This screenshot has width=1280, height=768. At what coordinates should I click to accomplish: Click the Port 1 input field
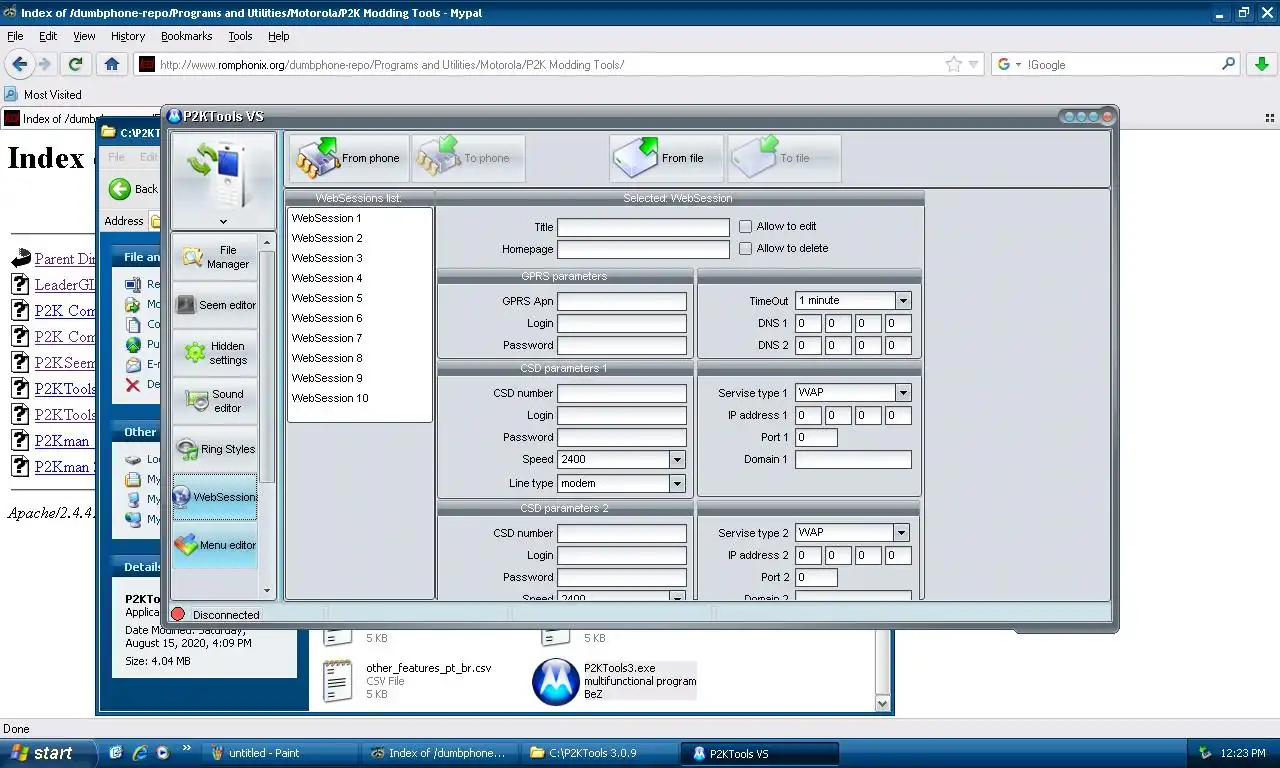coord(816,437)
